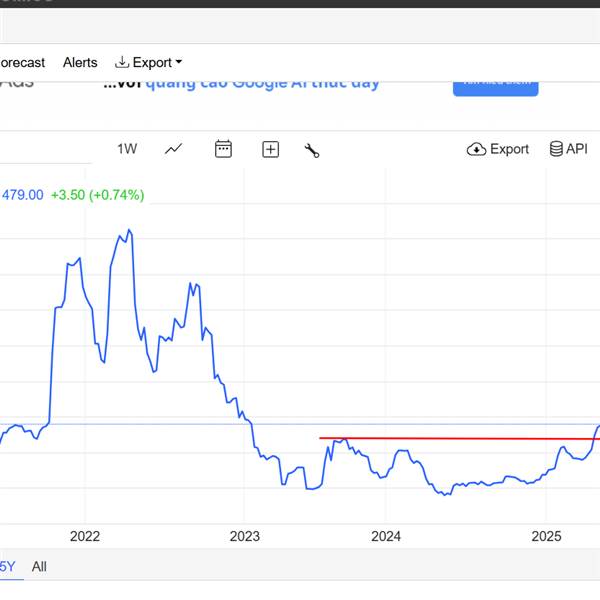This screenshot has width=600, height=600.
Task: Click the 2024 label on time axis
Action: coord(385,536)
